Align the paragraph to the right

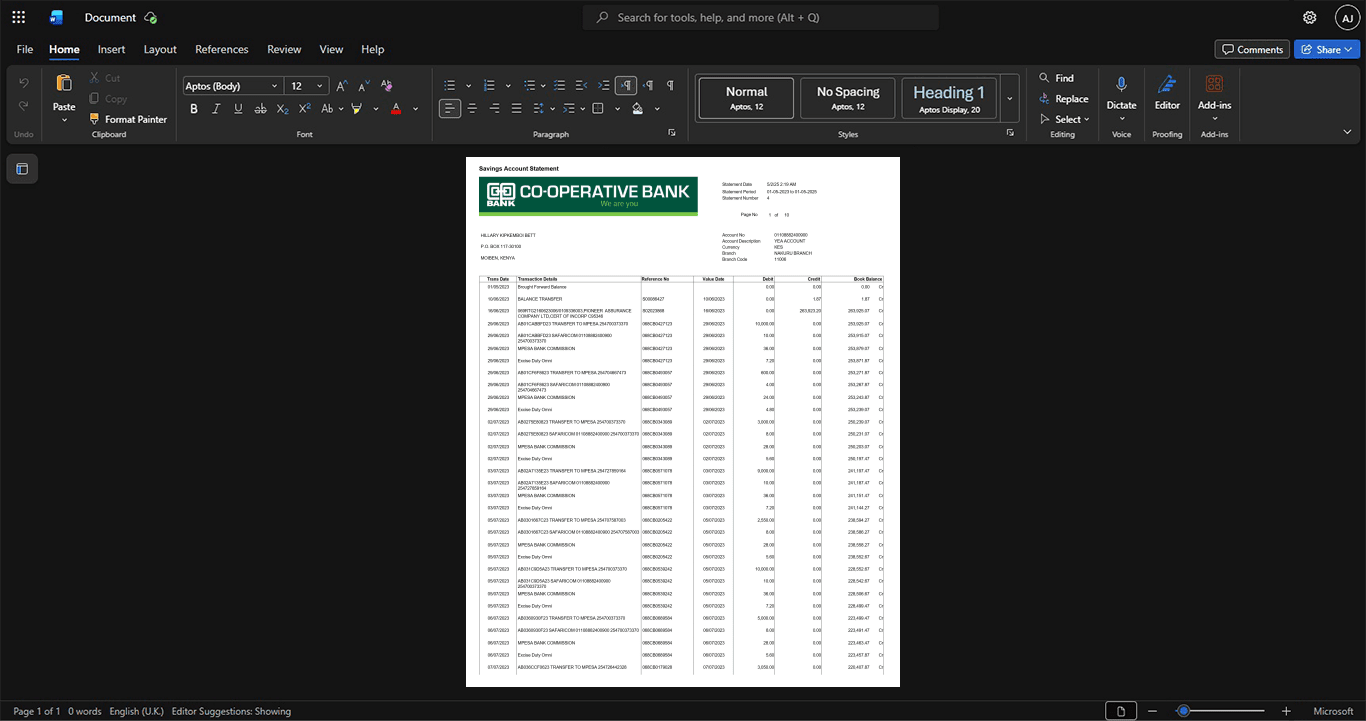(x=494, y=109)
